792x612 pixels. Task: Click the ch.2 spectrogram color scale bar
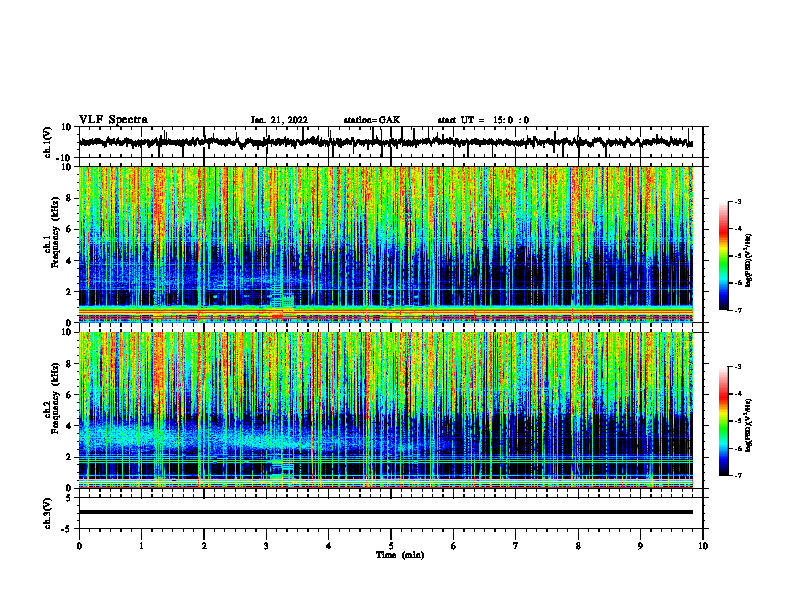[x=724, y=421]
